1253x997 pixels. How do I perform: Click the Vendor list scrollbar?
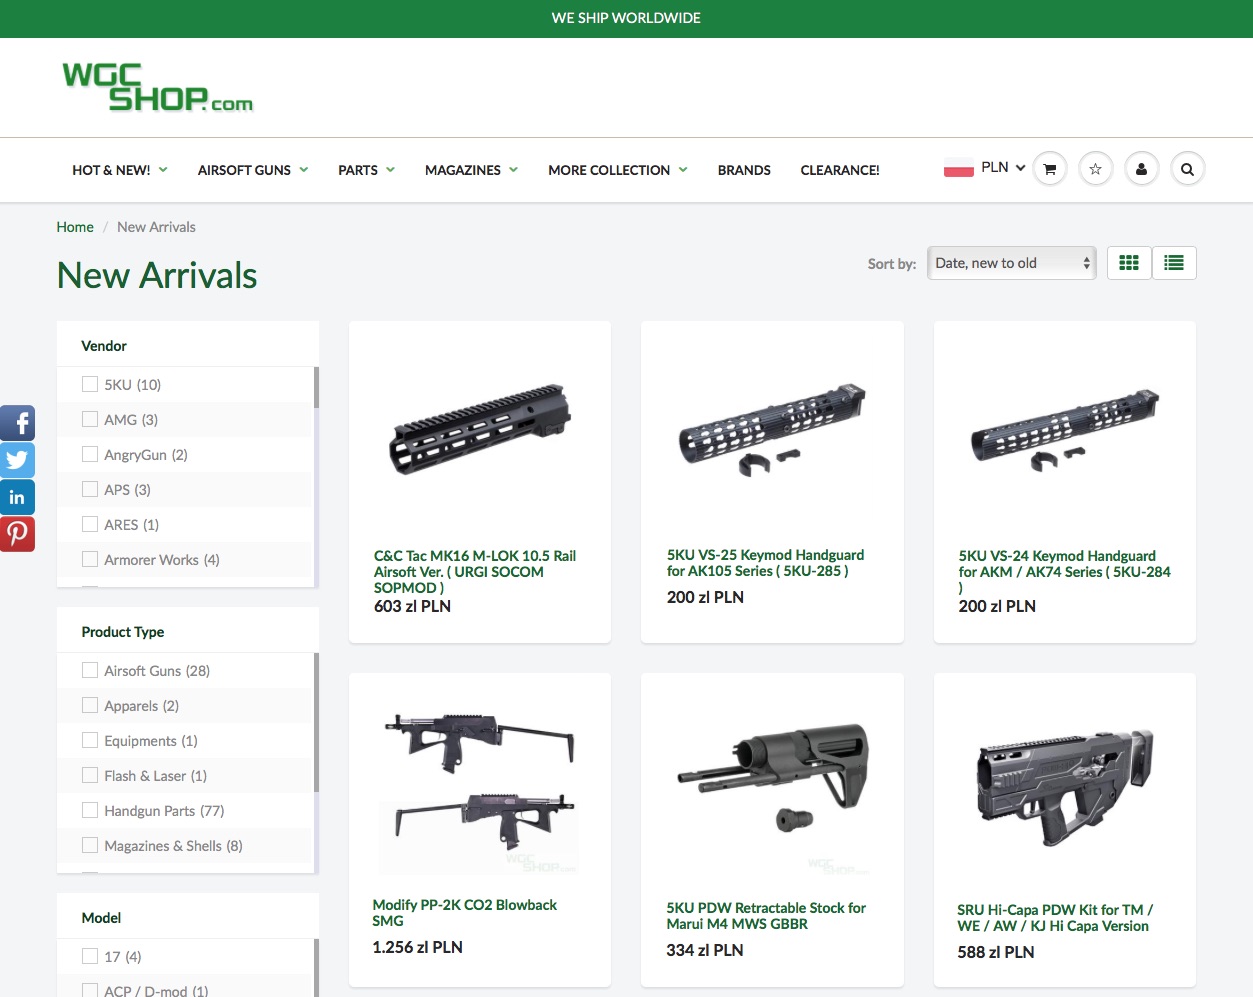coord(316,387)
